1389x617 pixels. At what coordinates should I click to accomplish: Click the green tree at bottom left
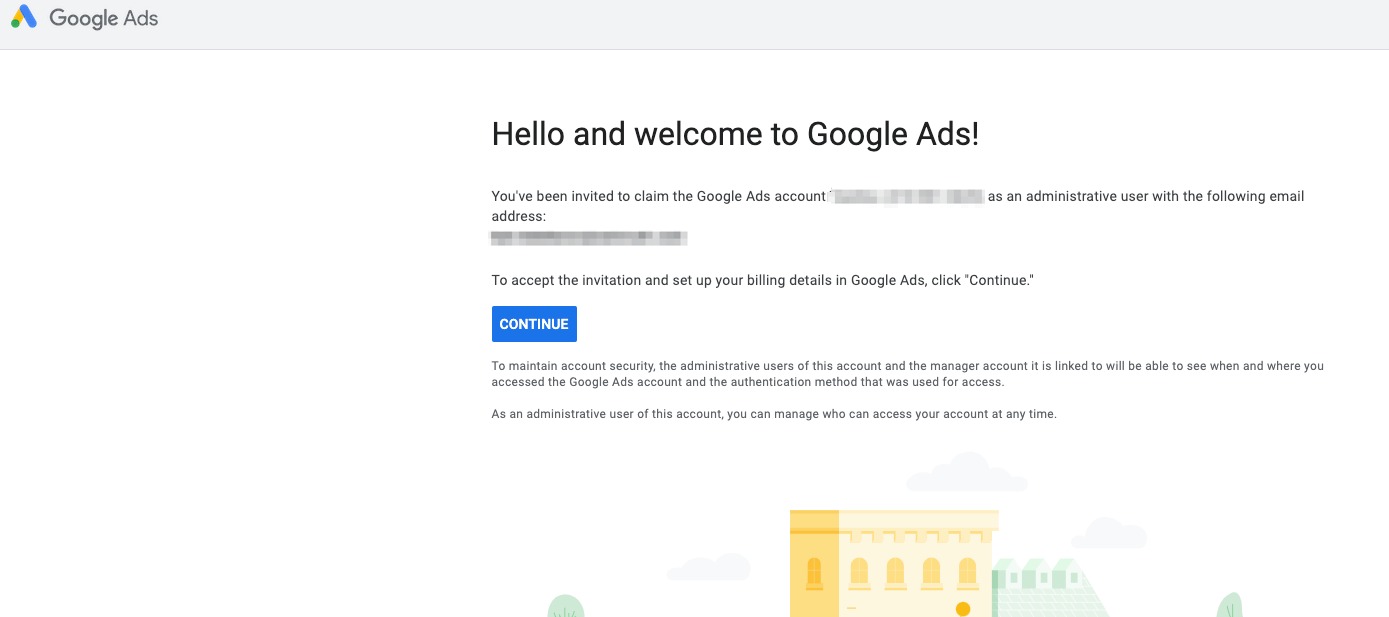click(566, 606)
